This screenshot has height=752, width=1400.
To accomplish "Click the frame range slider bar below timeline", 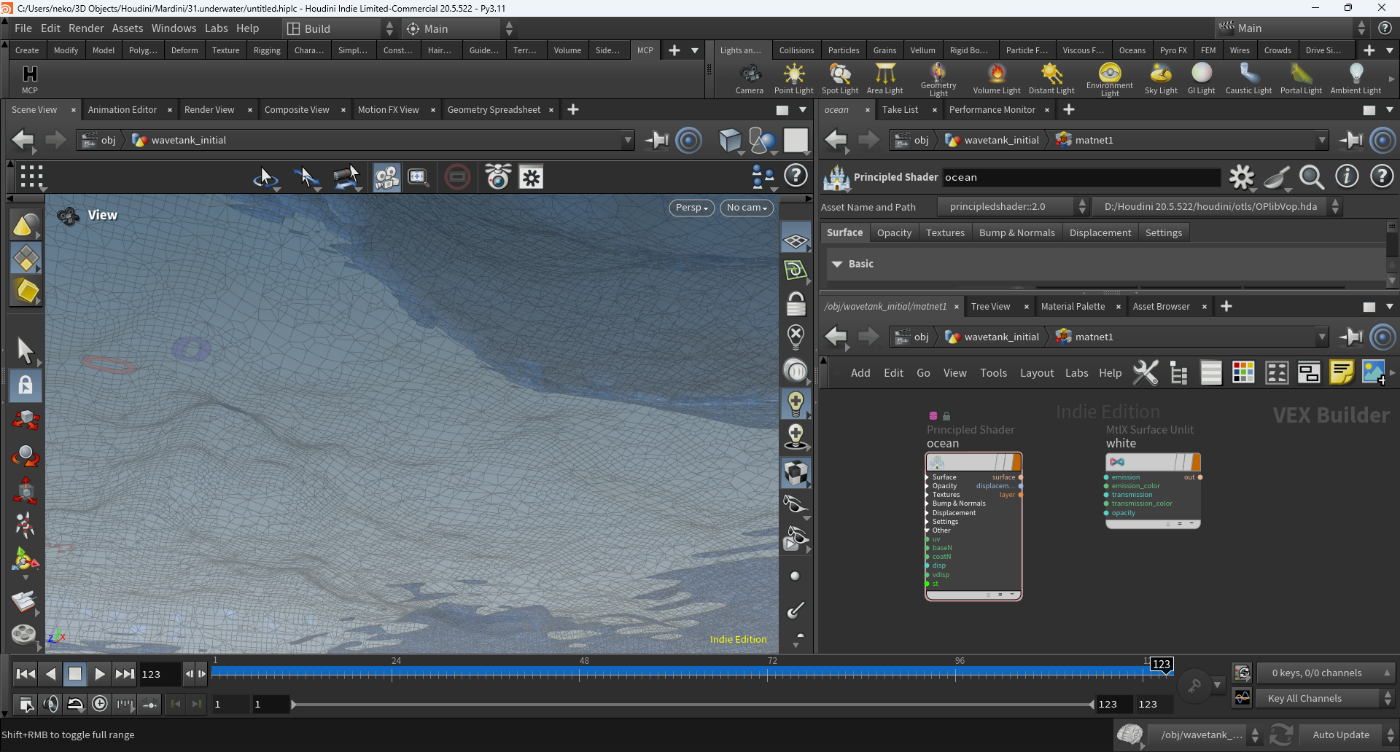I will 693,705.
